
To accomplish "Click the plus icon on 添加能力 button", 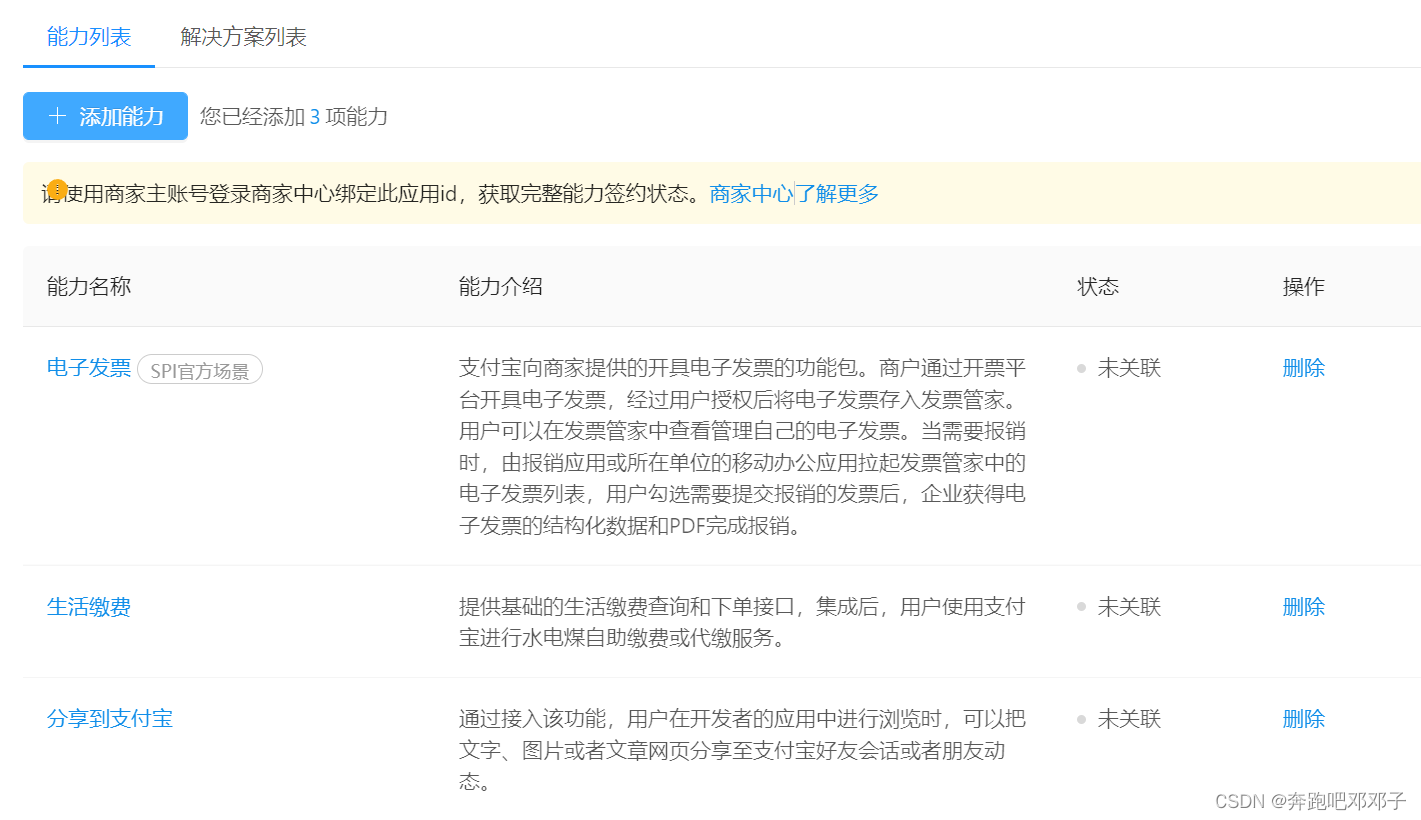I will 57,116.
